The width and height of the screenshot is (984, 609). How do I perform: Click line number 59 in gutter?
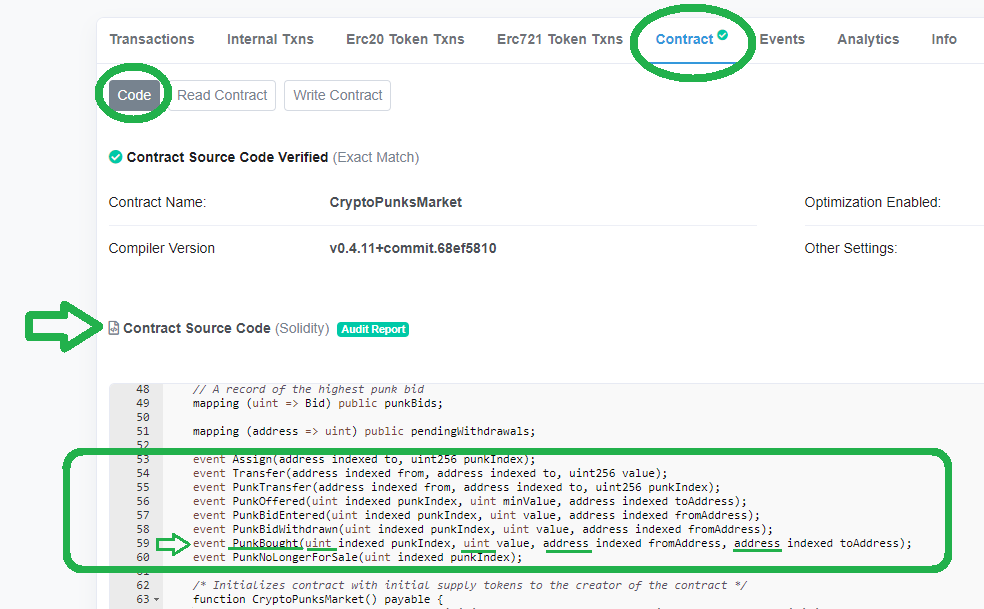[x=143, y=543]
